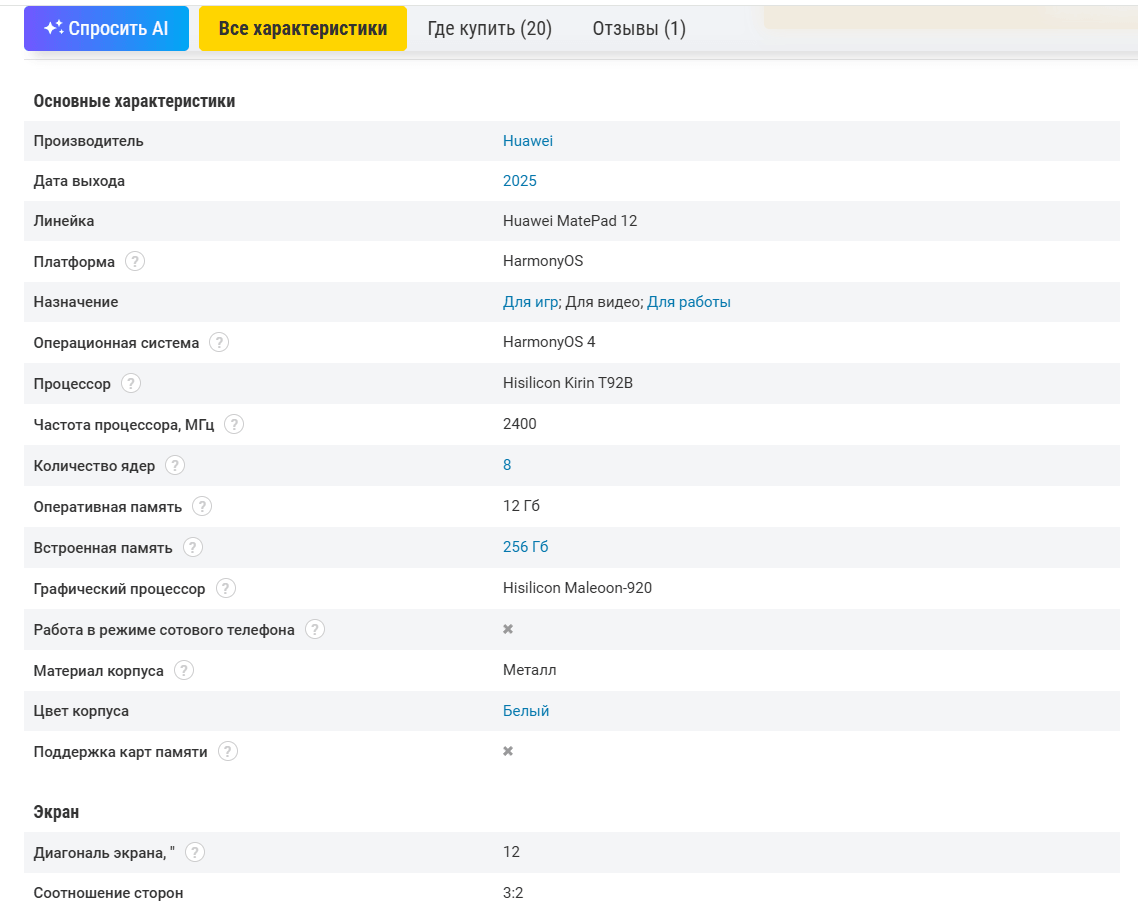Show hint for Частота процессора, МГц
1138x910 pixels.
click(x=234, y=424)
